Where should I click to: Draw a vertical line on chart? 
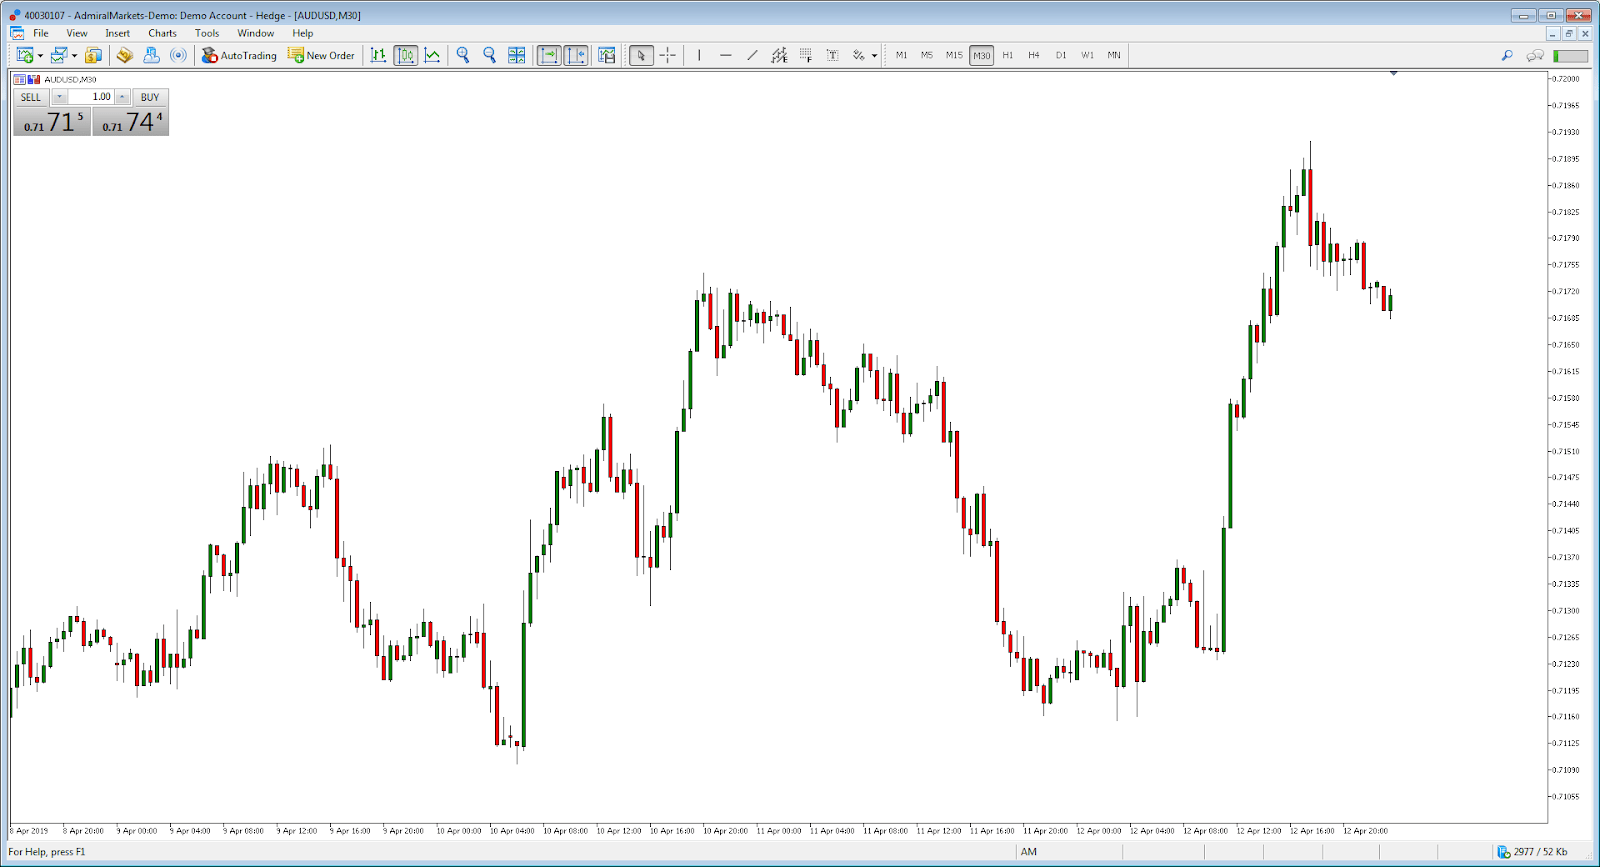pos(699,55)
